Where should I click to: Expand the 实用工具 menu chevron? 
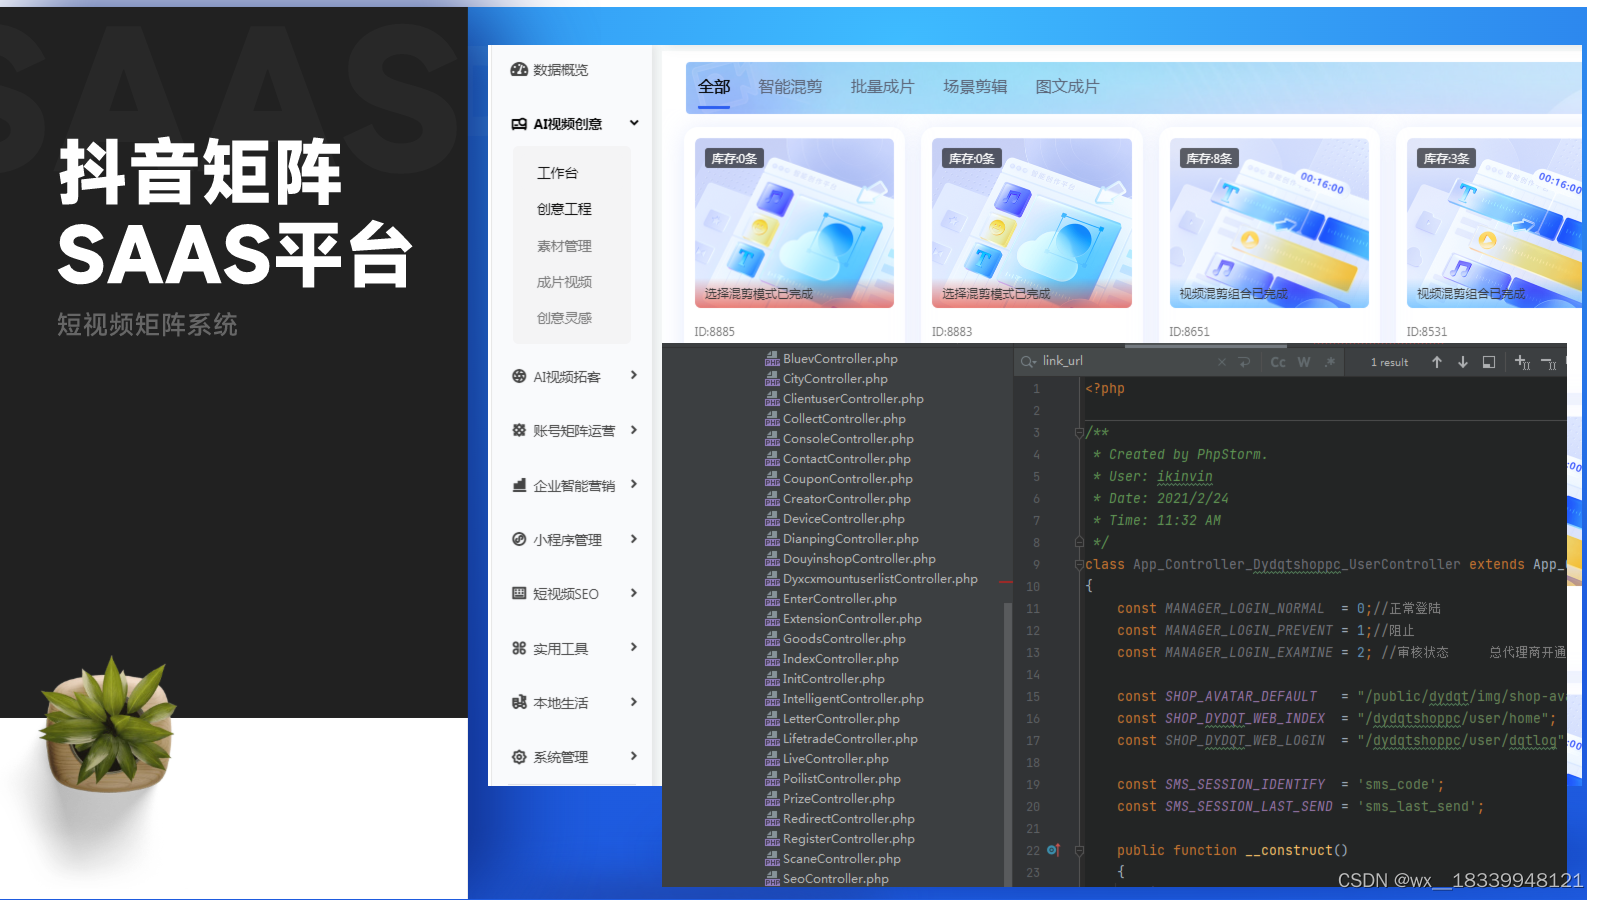[x=634, y=647]
